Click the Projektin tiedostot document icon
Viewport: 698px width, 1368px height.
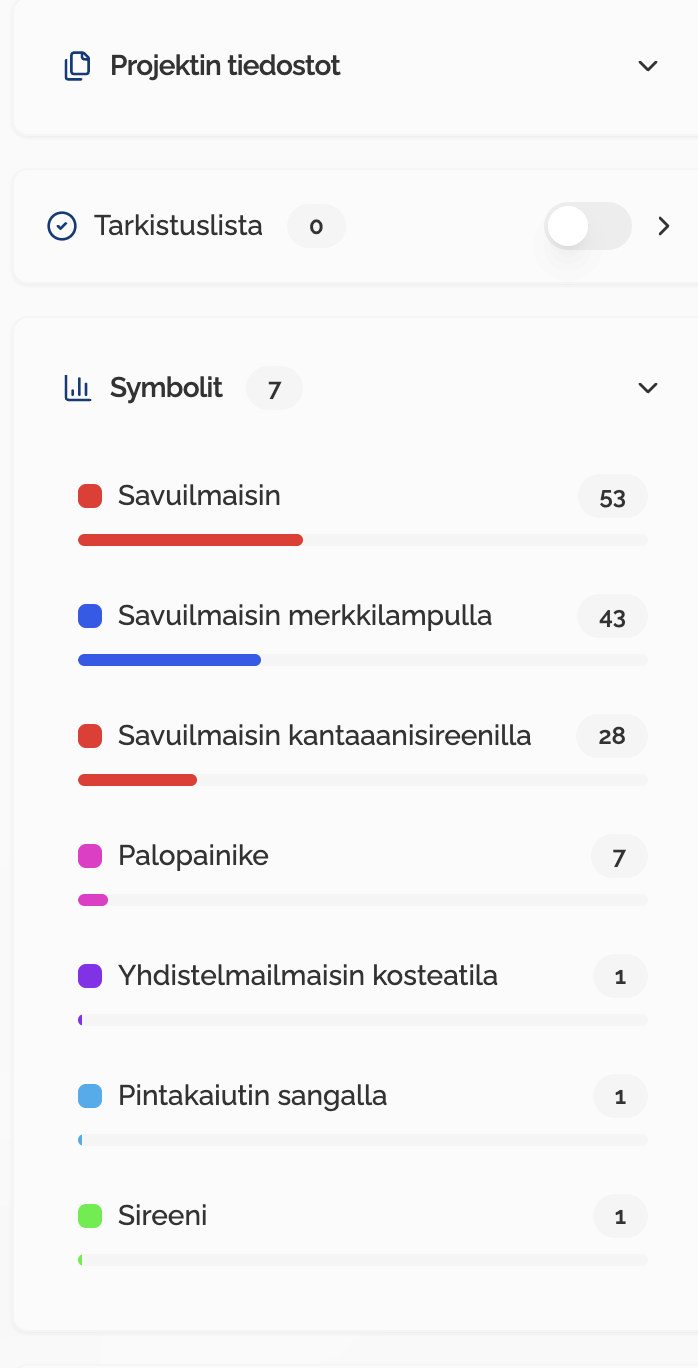(78, 66)
